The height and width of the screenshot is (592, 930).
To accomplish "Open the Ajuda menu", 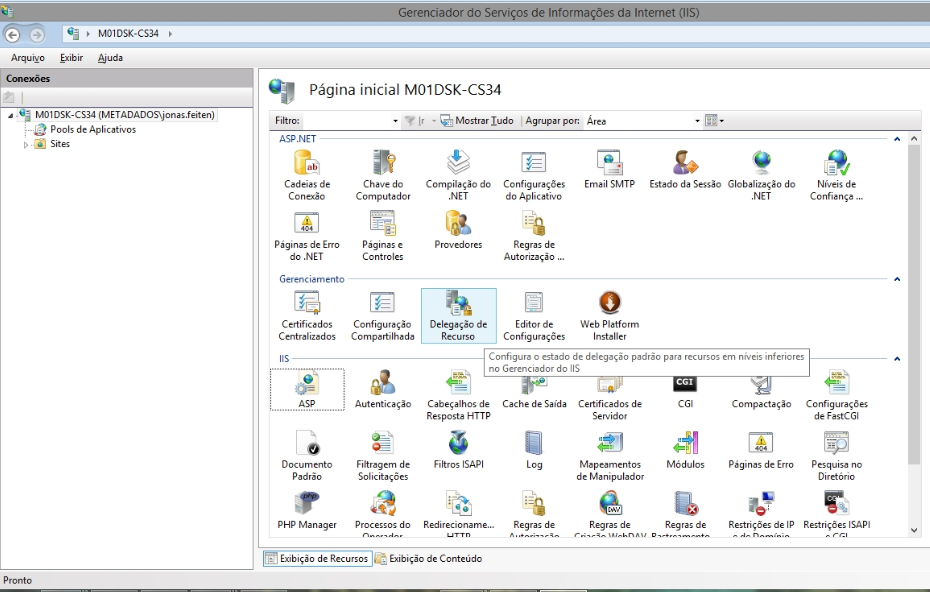I will tap(110, 58).
